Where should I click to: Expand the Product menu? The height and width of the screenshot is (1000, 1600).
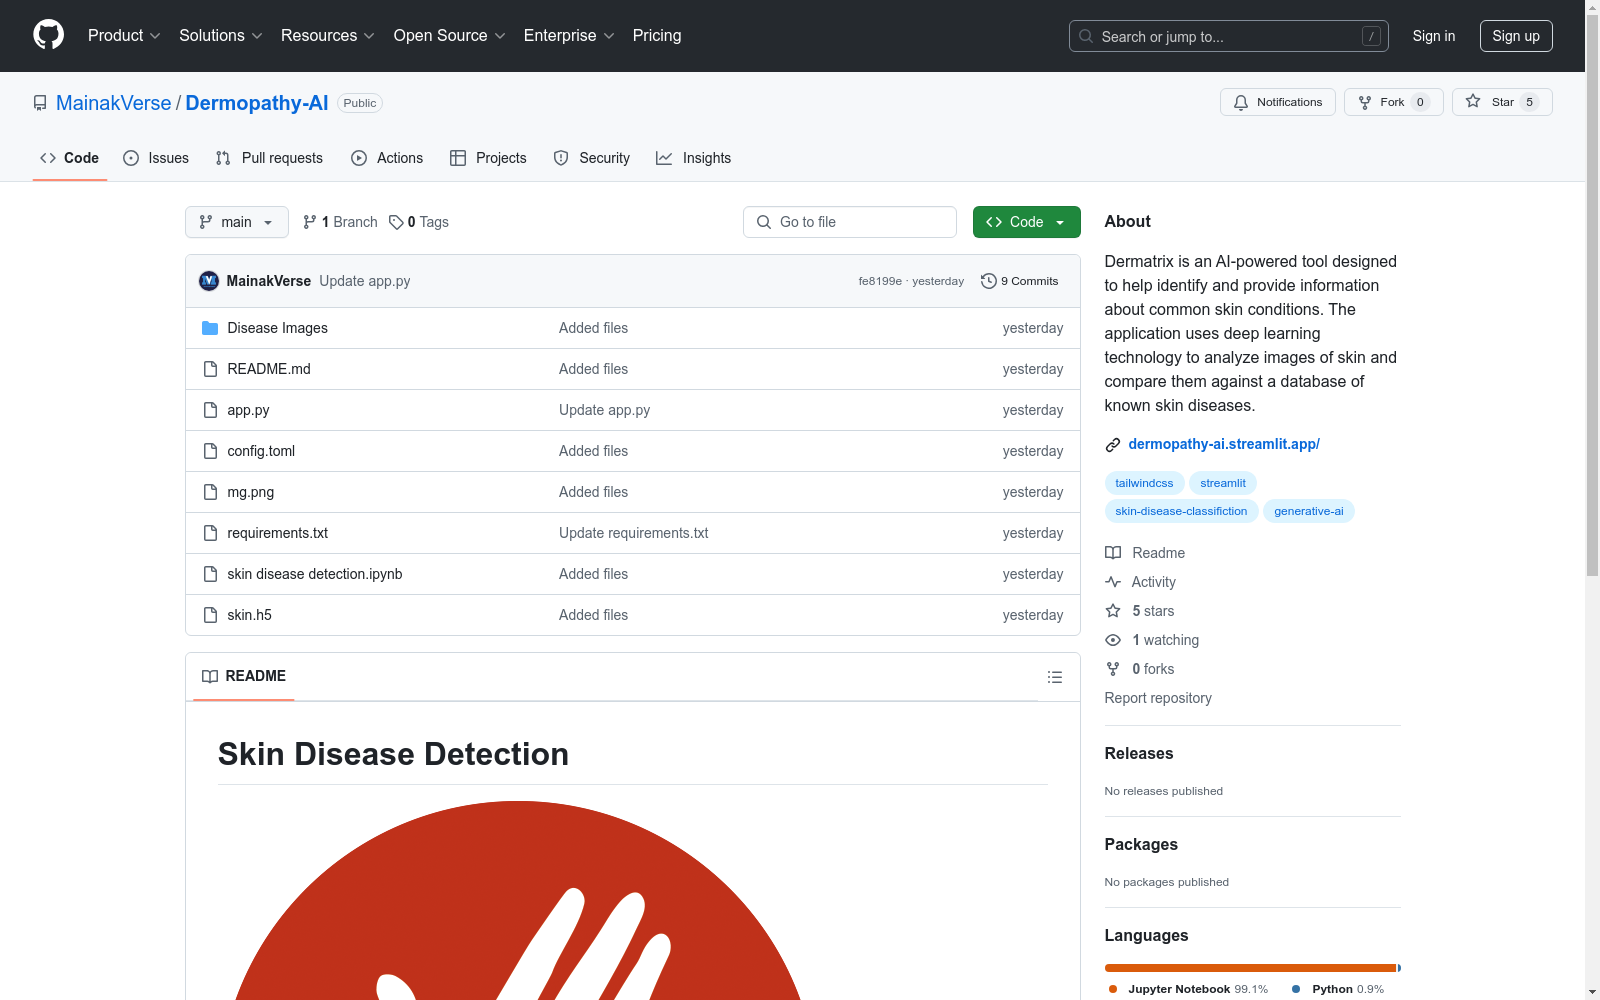tap(124, 36)
